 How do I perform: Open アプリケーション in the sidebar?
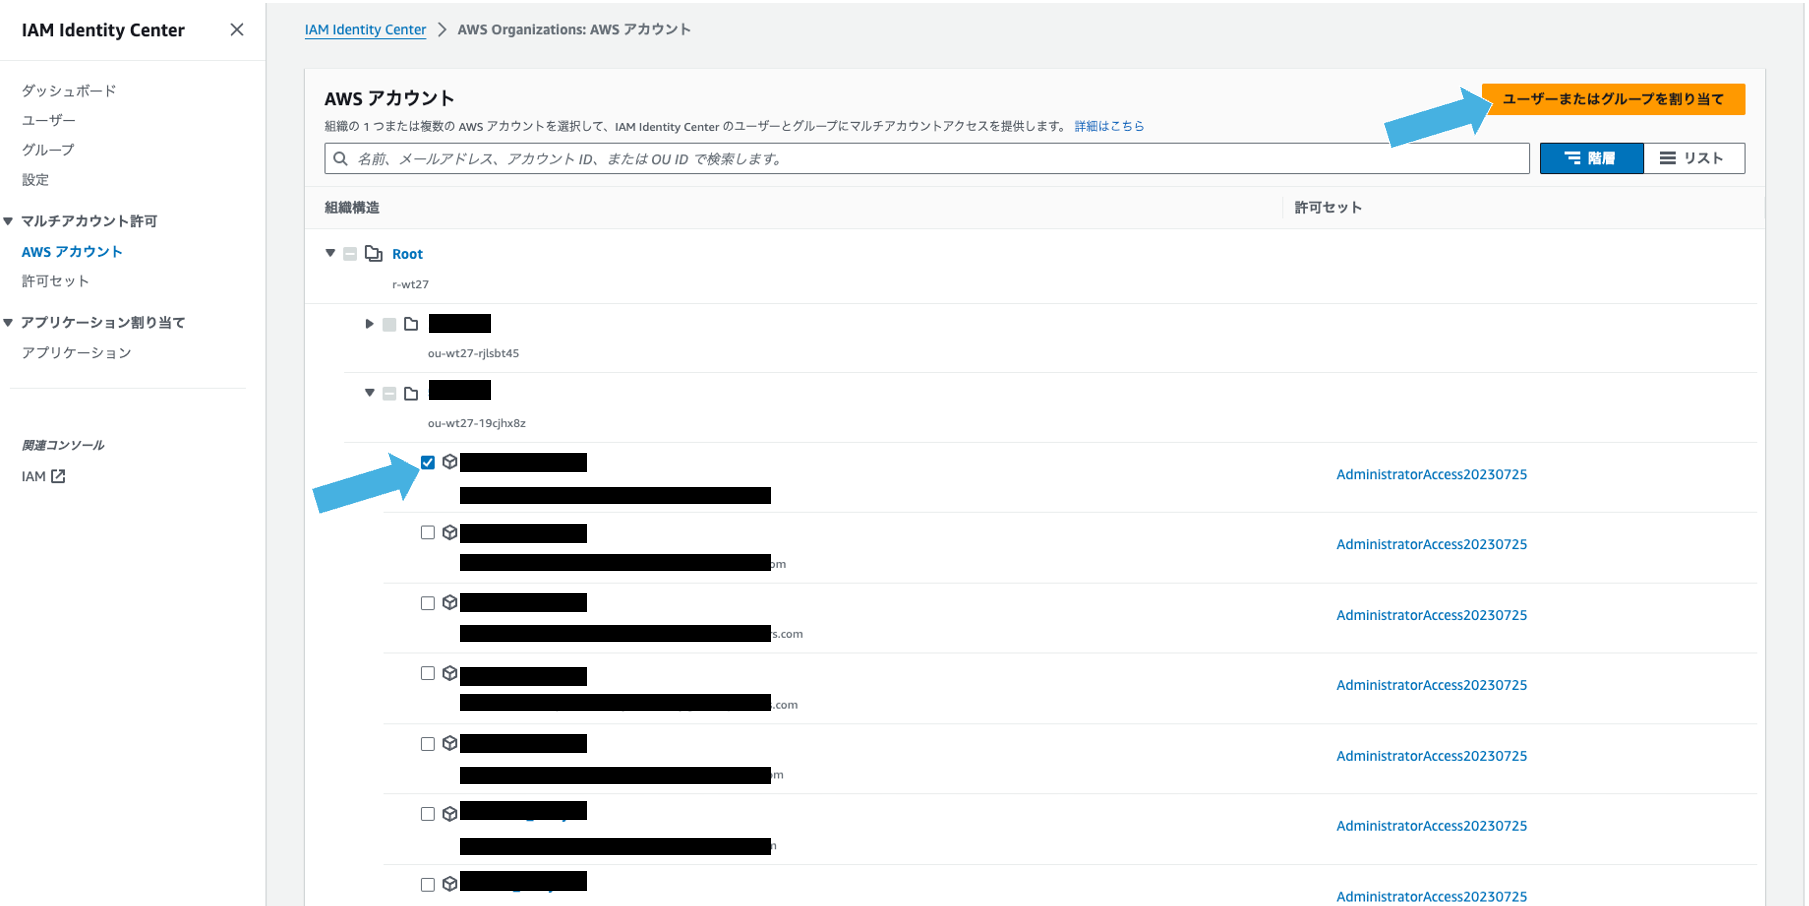point(76,353)
